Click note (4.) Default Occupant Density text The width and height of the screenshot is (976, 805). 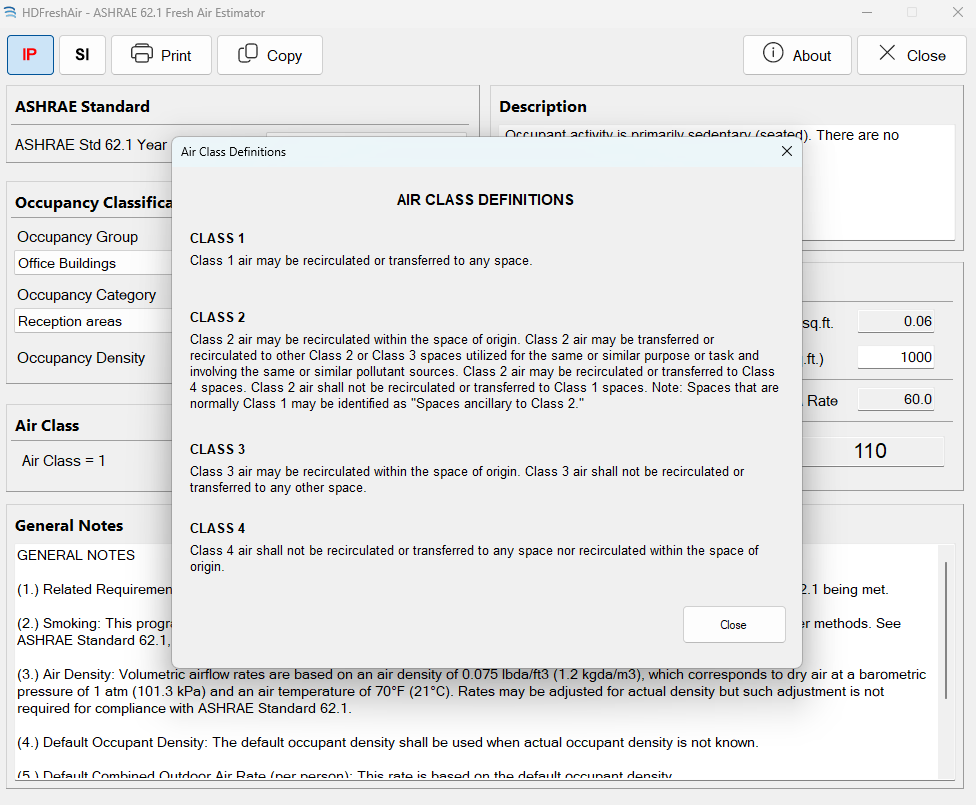388,743
